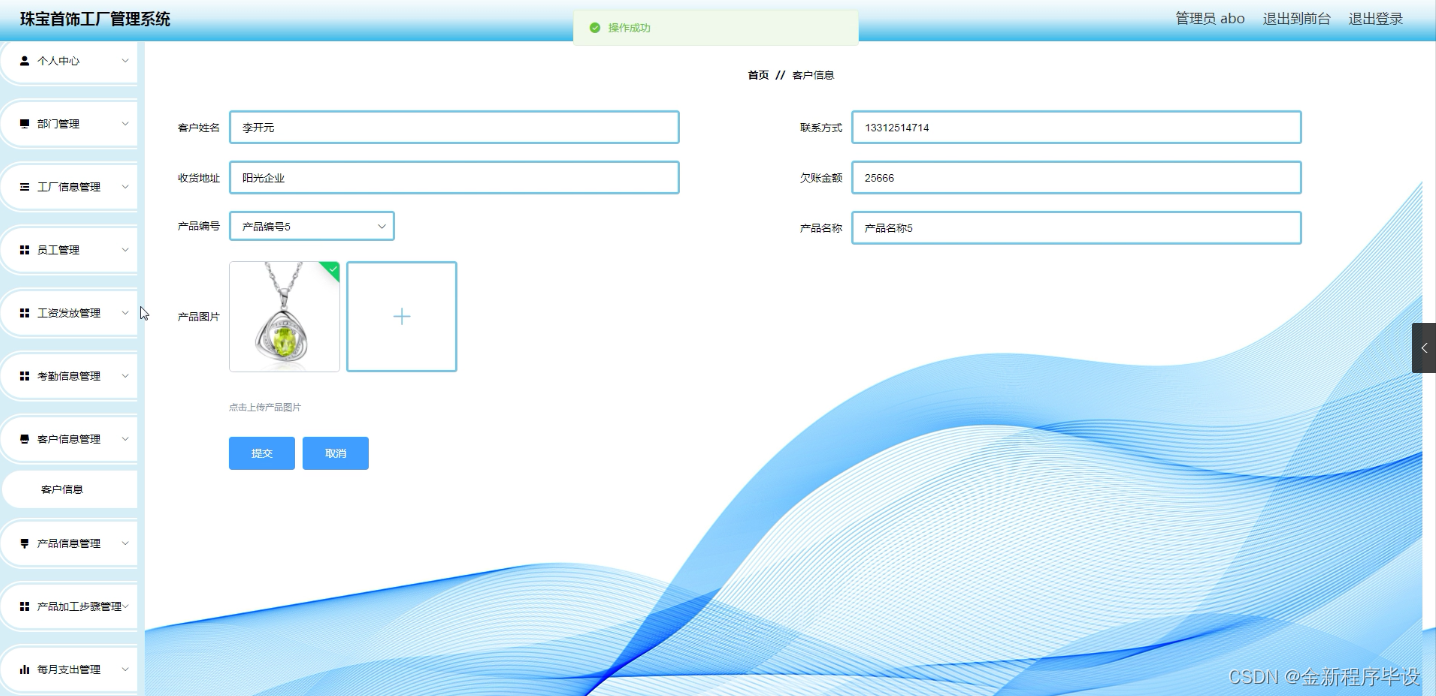This screenshot has height=696, width=1436.
Task: Select the 员工管理 grid icon
Action: (22, 249)
